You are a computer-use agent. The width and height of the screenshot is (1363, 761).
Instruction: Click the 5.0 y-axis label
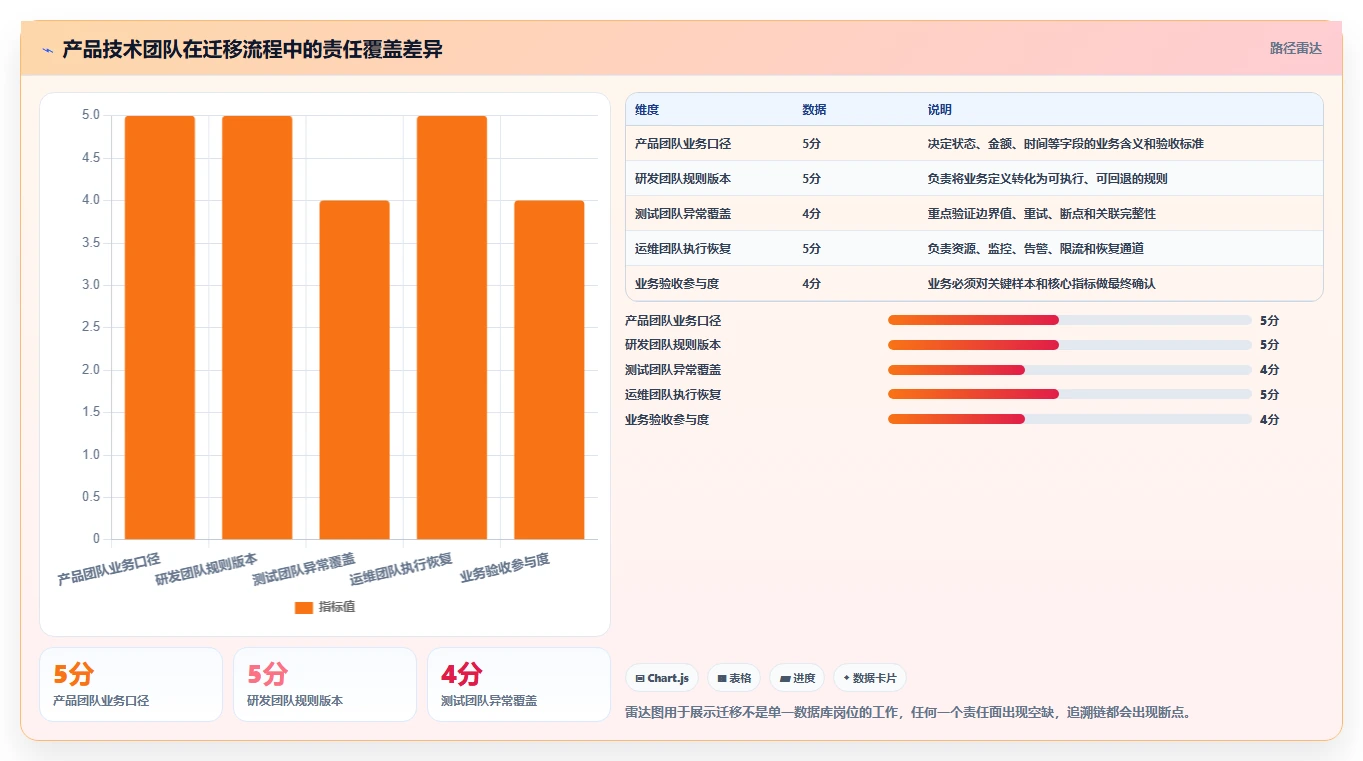point(90,115)
